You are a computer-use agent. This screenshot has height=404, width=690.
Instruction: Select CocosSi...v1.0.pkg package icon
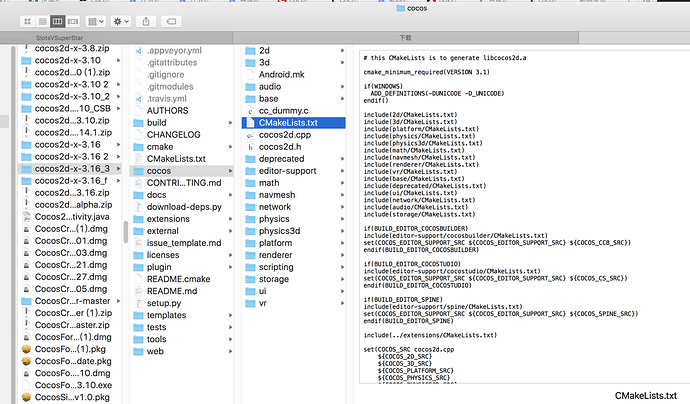coord(26,397)
